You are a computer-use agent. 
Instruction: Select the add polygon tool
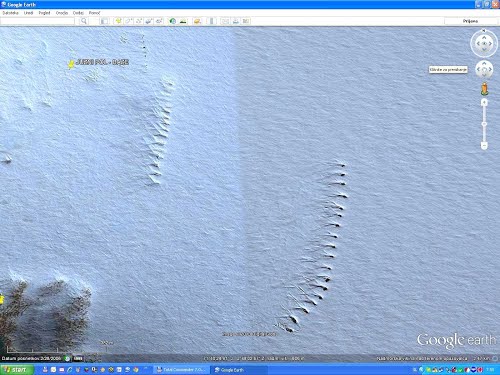[x=129, y=21]
